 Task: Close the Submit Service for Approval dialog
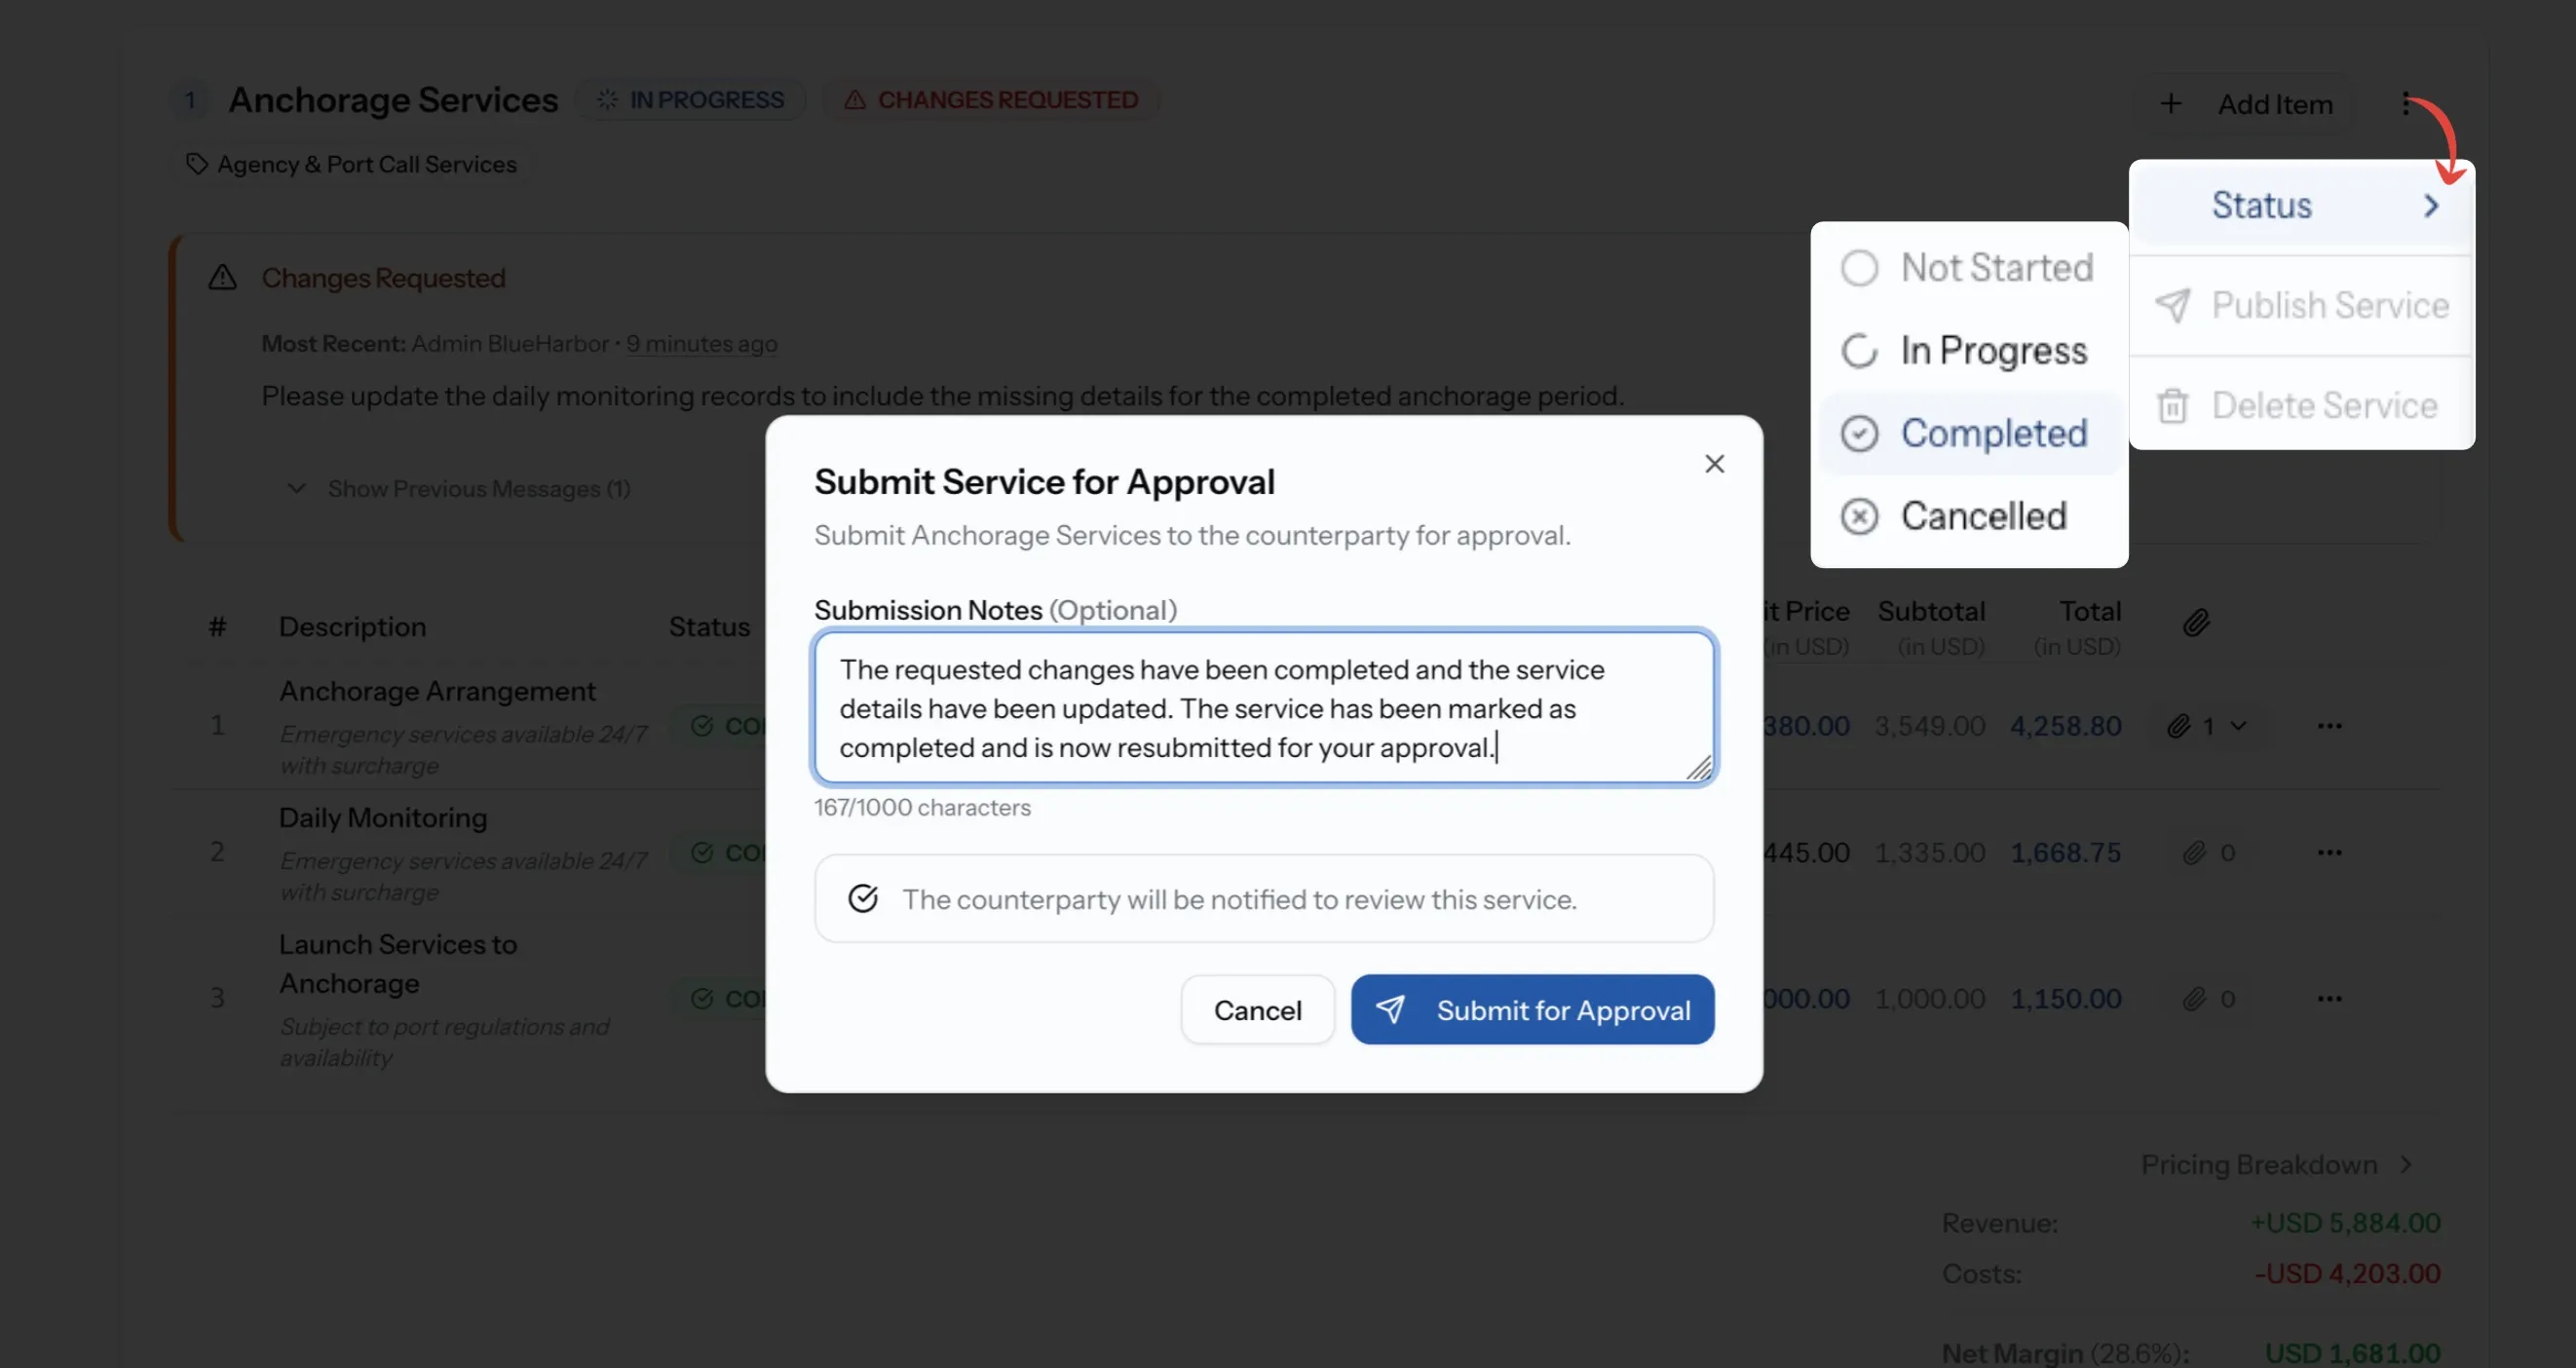pyautogui.click(x=1714, y=464)
